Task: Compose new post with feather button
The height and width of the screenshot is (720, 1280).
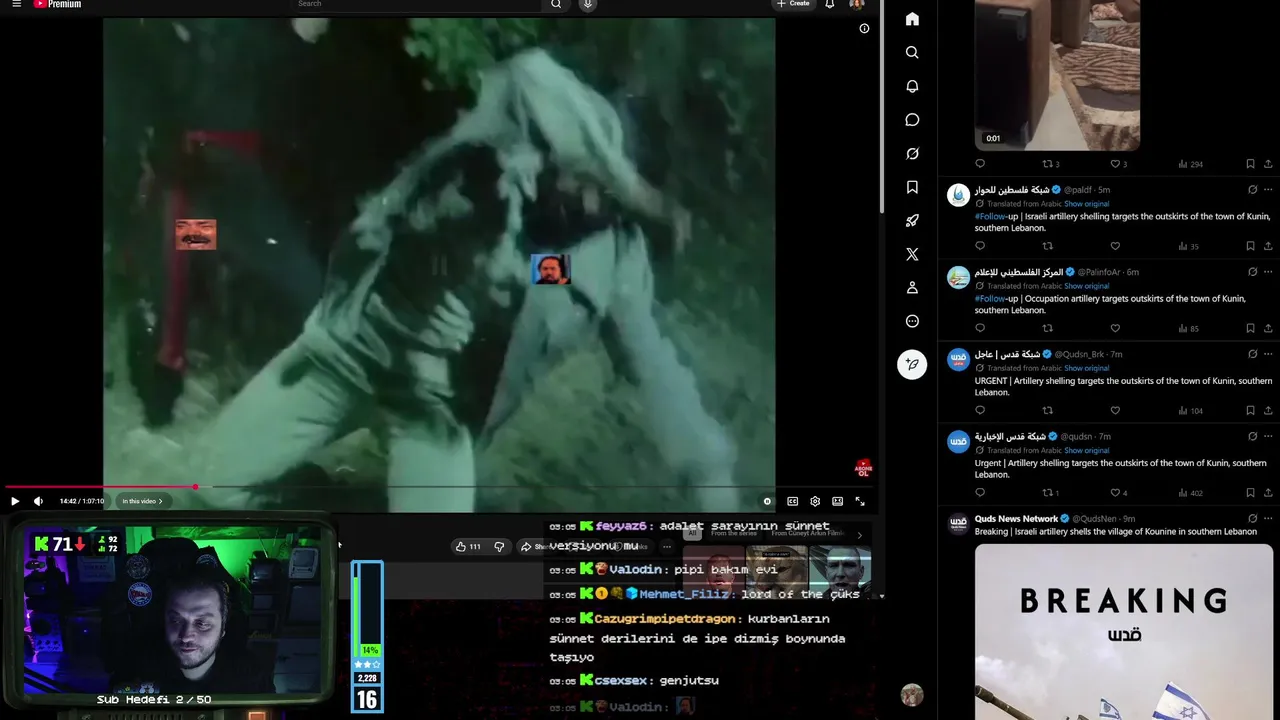Action: click(x=912, y=364)
